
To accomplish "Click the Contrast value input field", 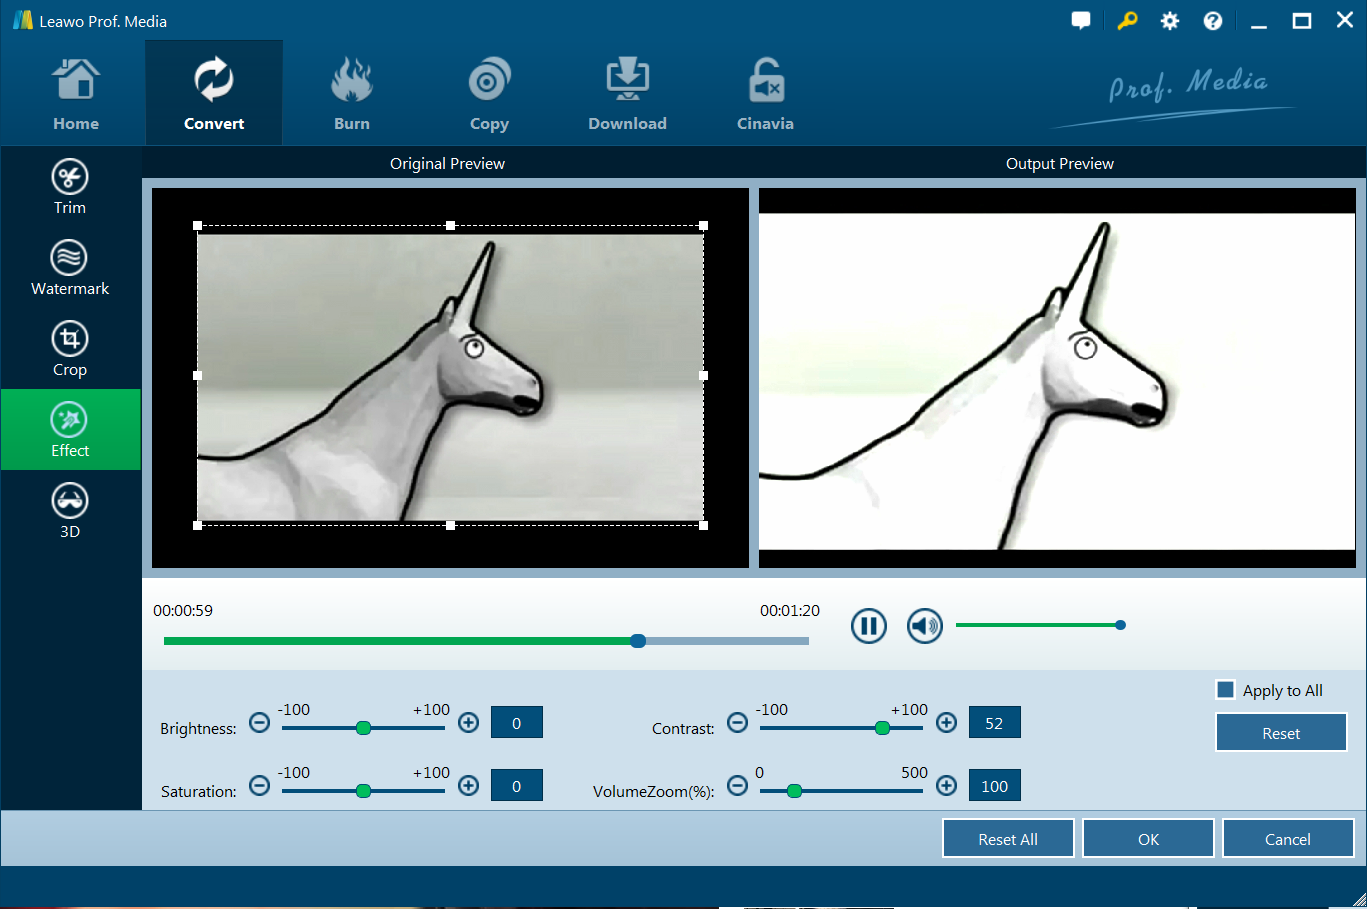I will point(994,723).
